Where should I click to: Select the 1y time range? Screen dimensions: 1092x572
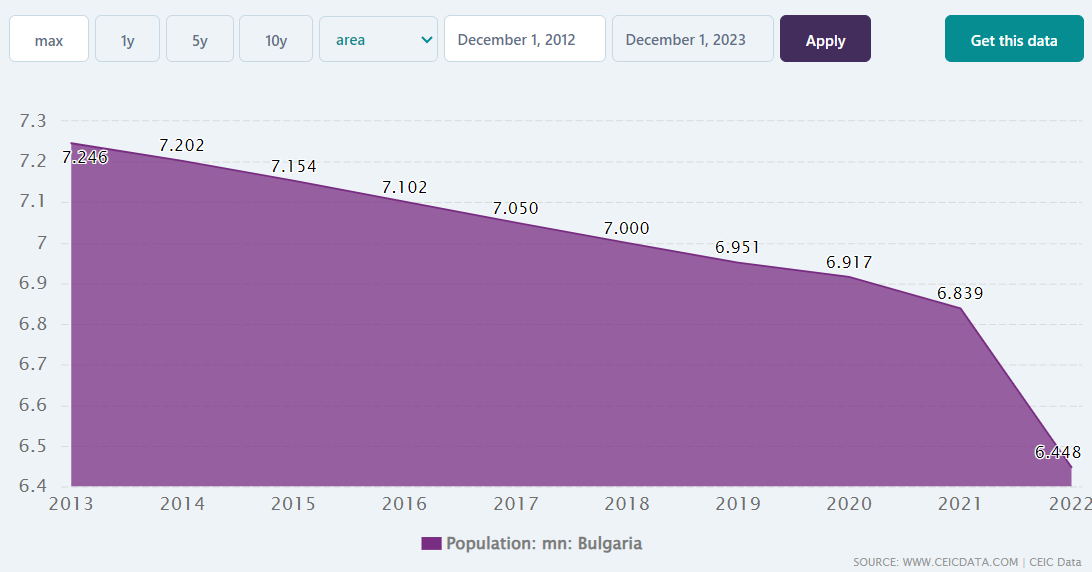coord(127,39)
